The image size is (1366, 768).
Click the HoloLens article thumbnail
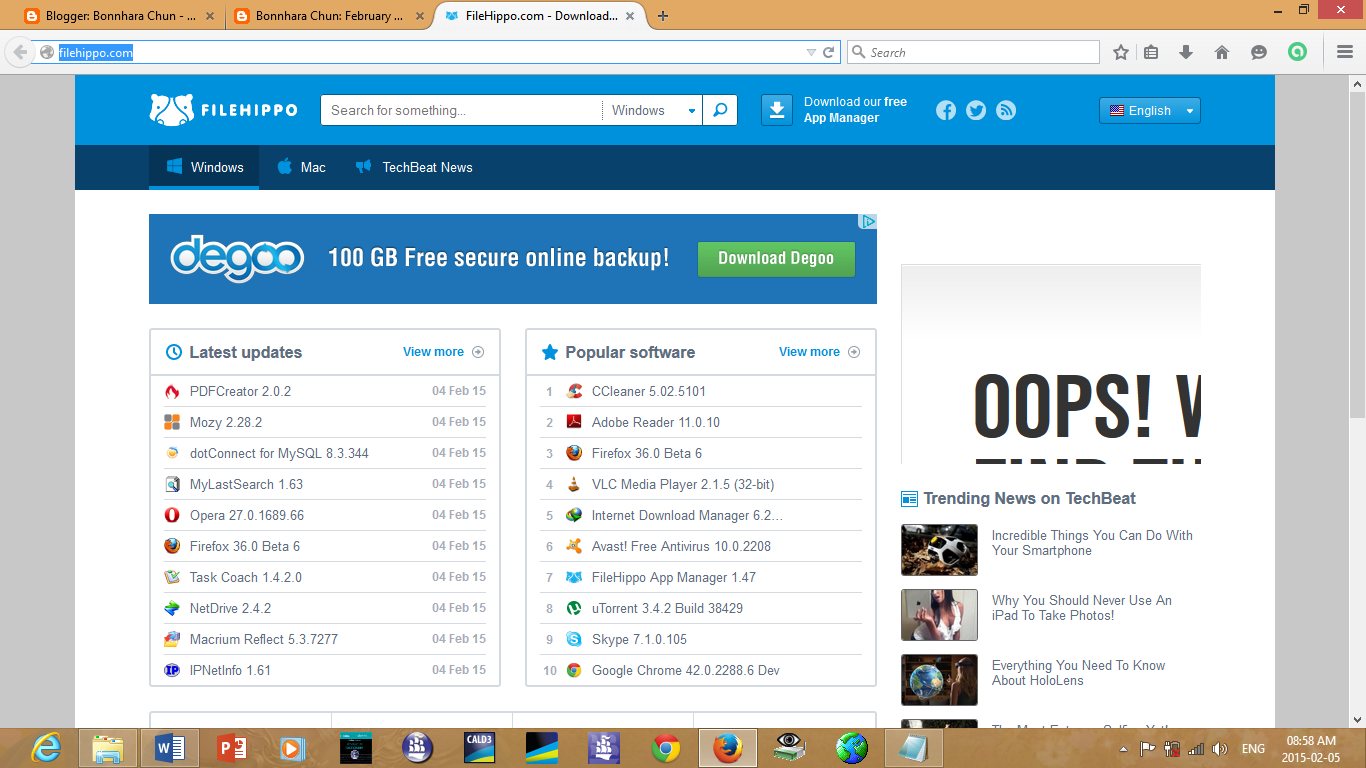pos(939,680)
